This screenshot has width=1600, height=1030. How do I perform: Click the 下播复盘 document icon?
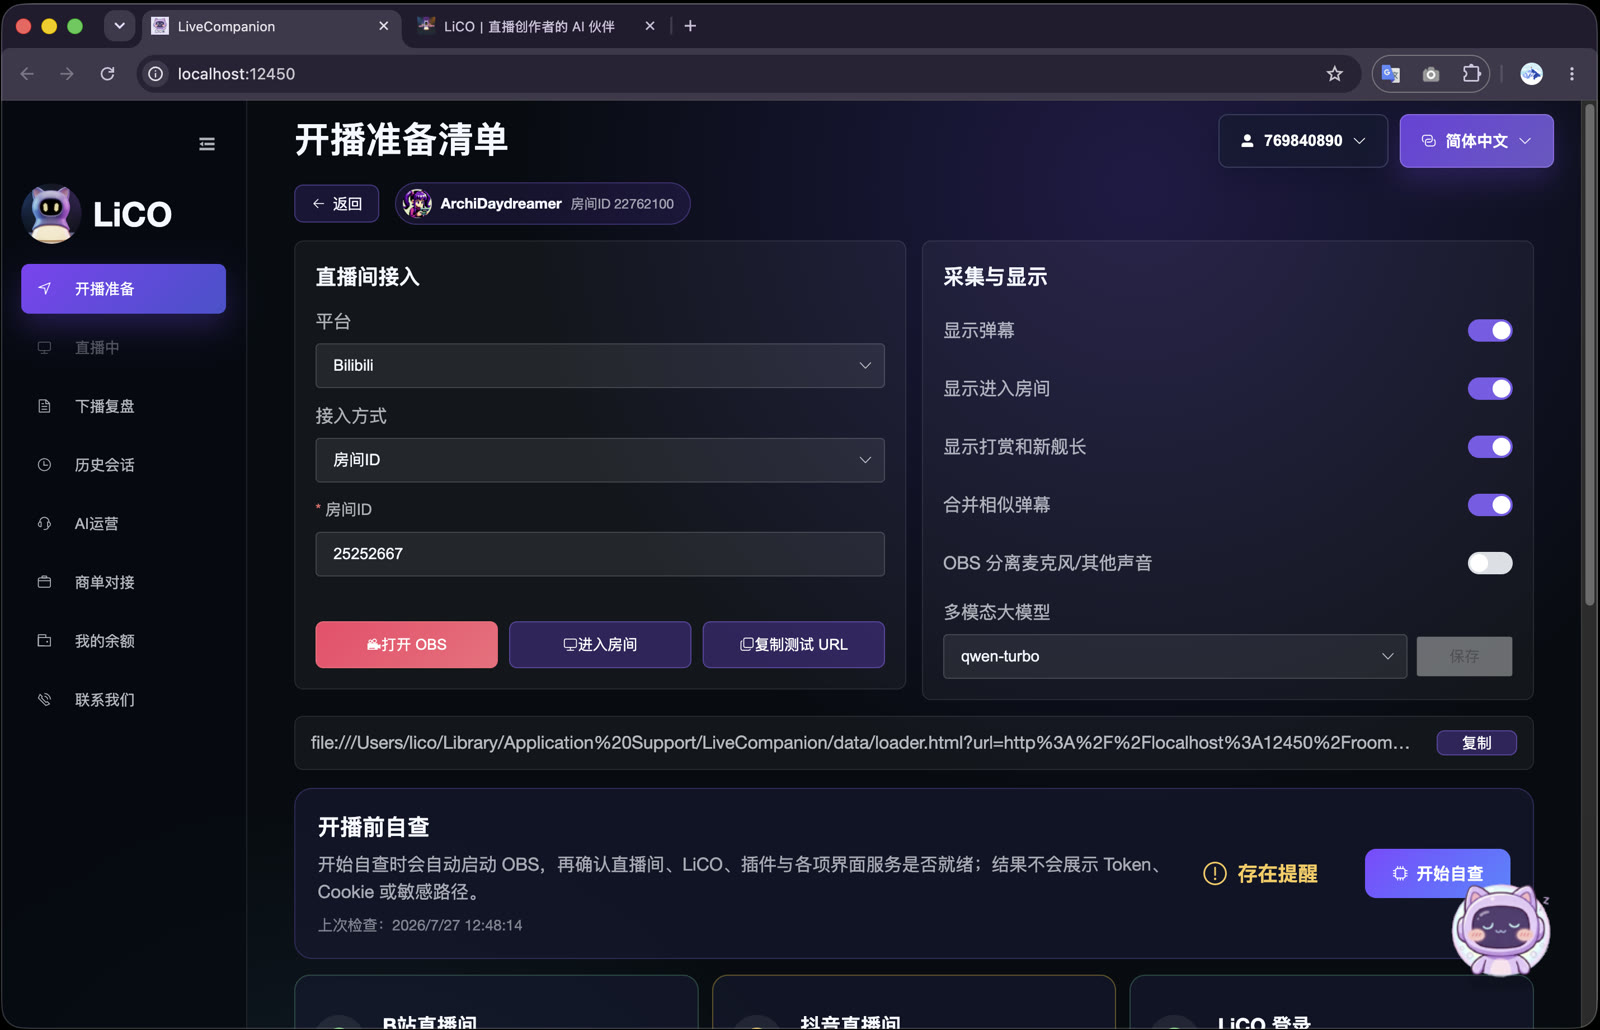(44, 406)
